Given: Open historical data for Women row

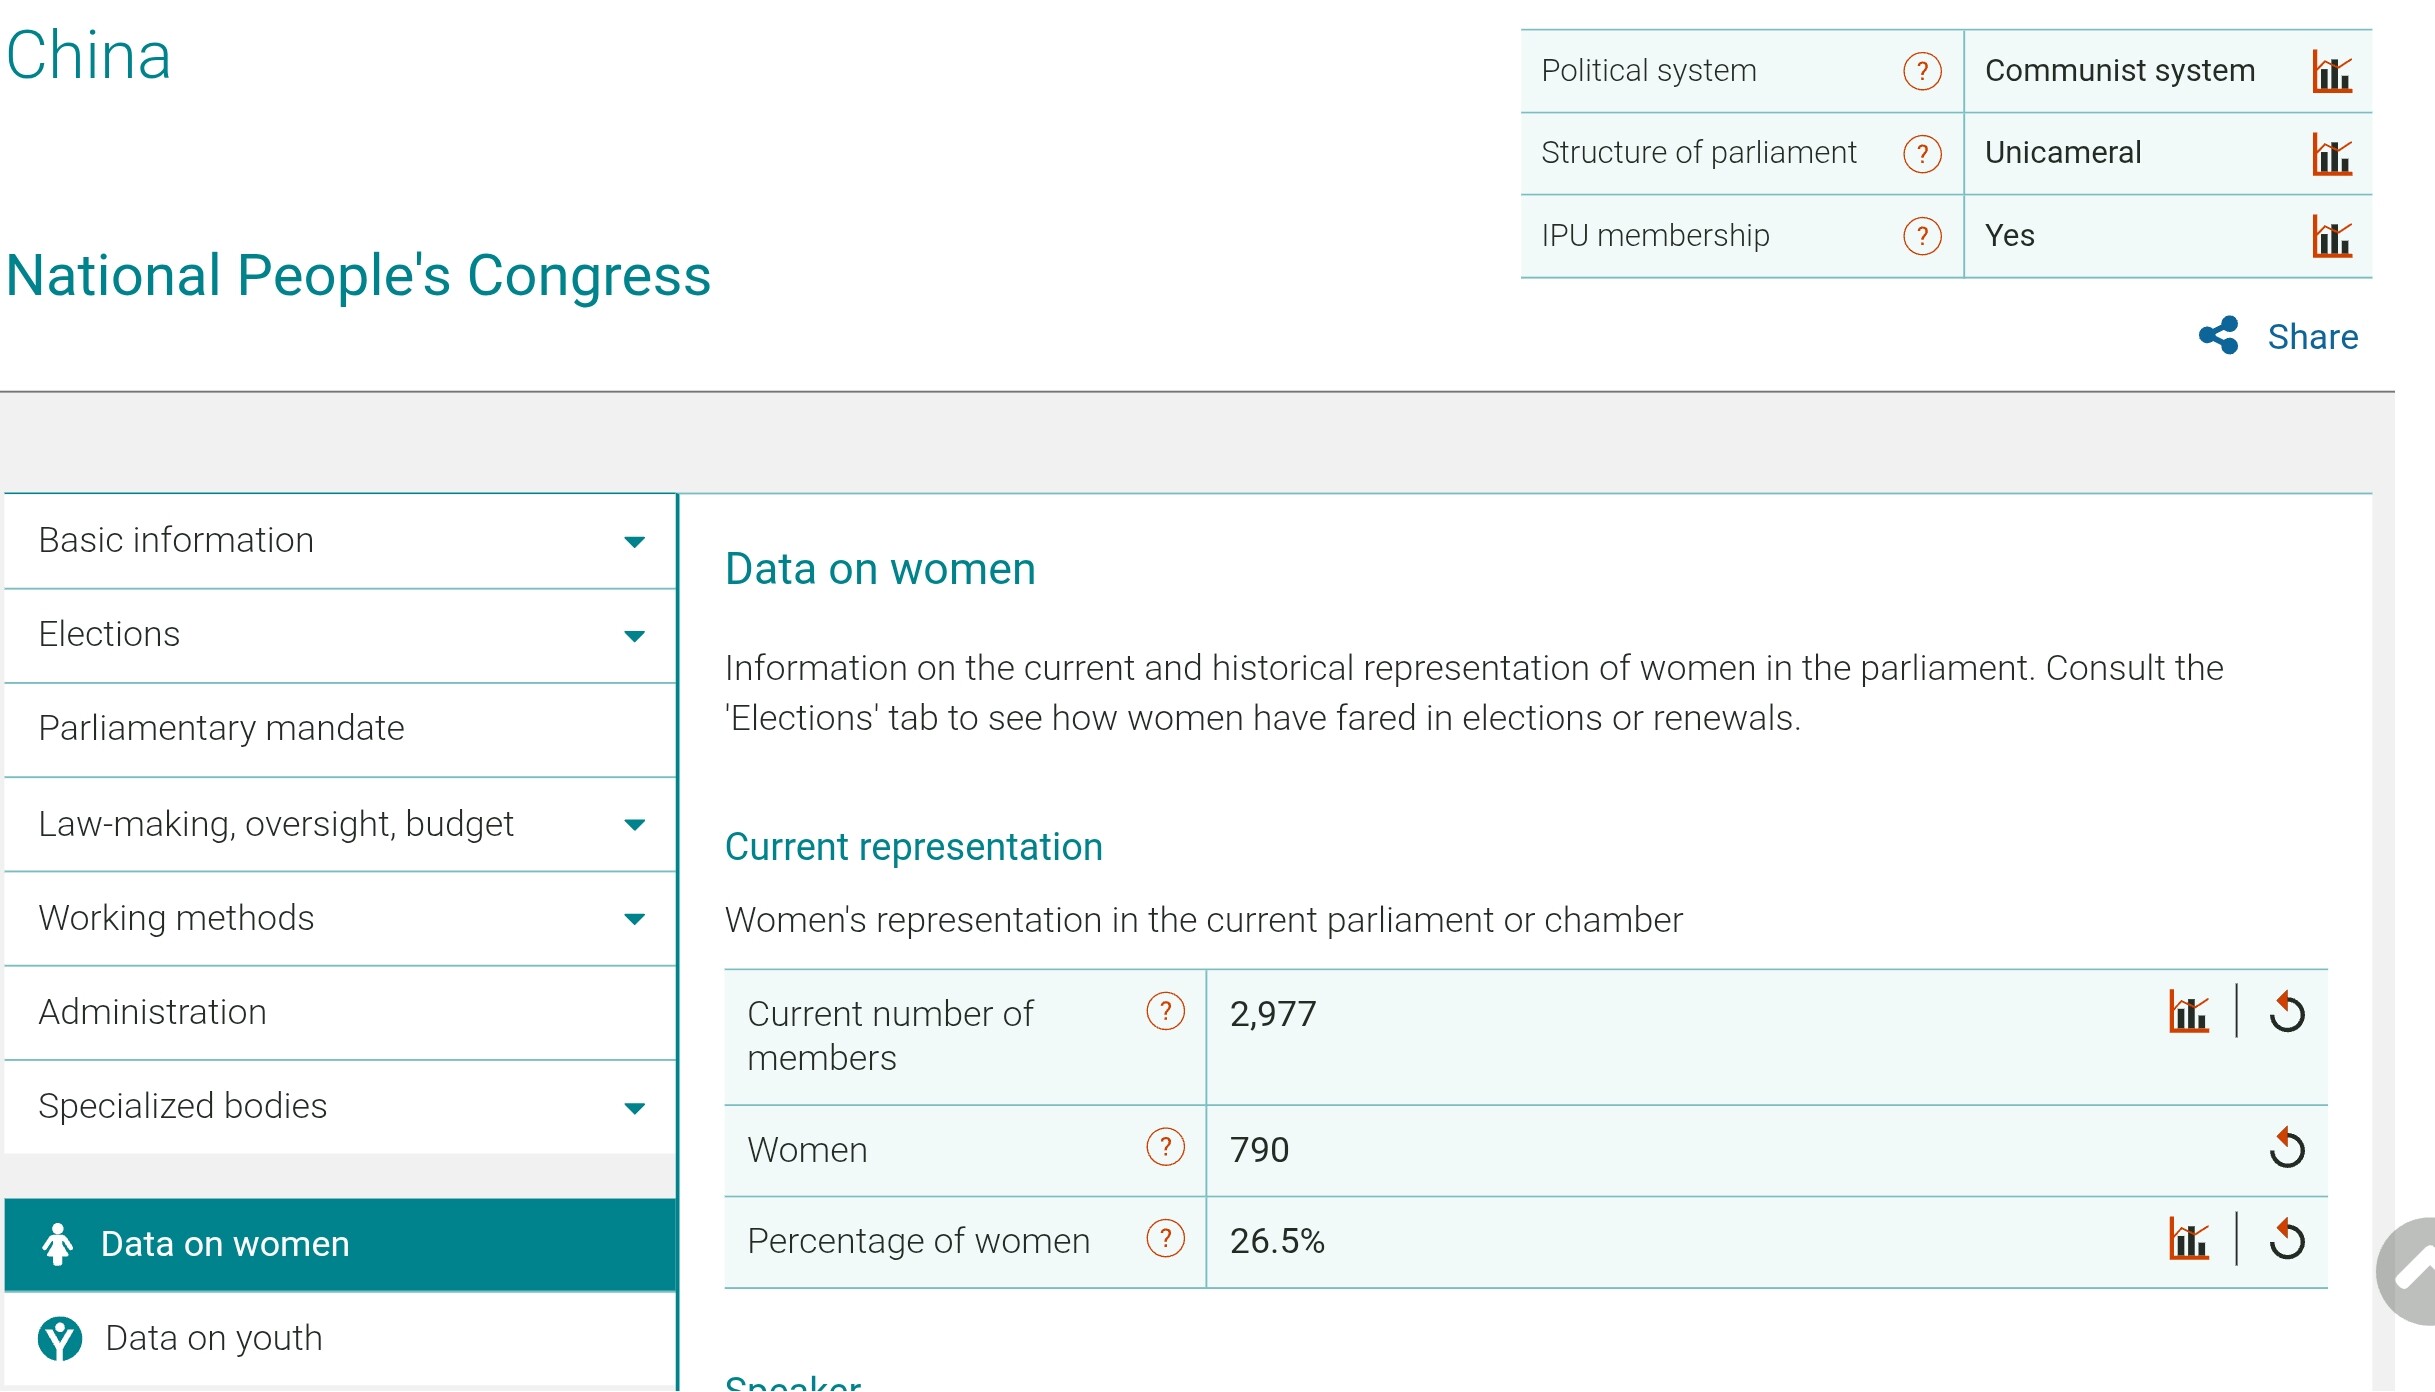Looking at the screenshot, I should [2286, 1148].
